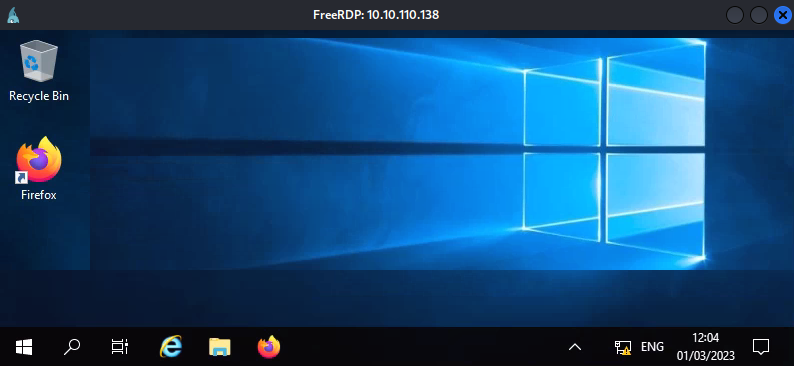The image size is (794, 366).
Task: Maximize the FreeRDP window
Action: (759, 15)
